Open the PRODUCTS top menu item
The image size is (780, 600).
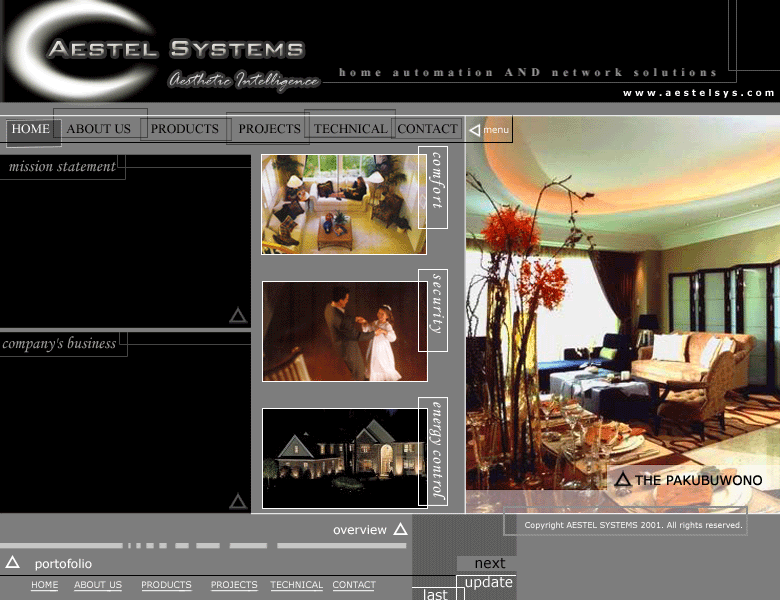tap(184, 129)
